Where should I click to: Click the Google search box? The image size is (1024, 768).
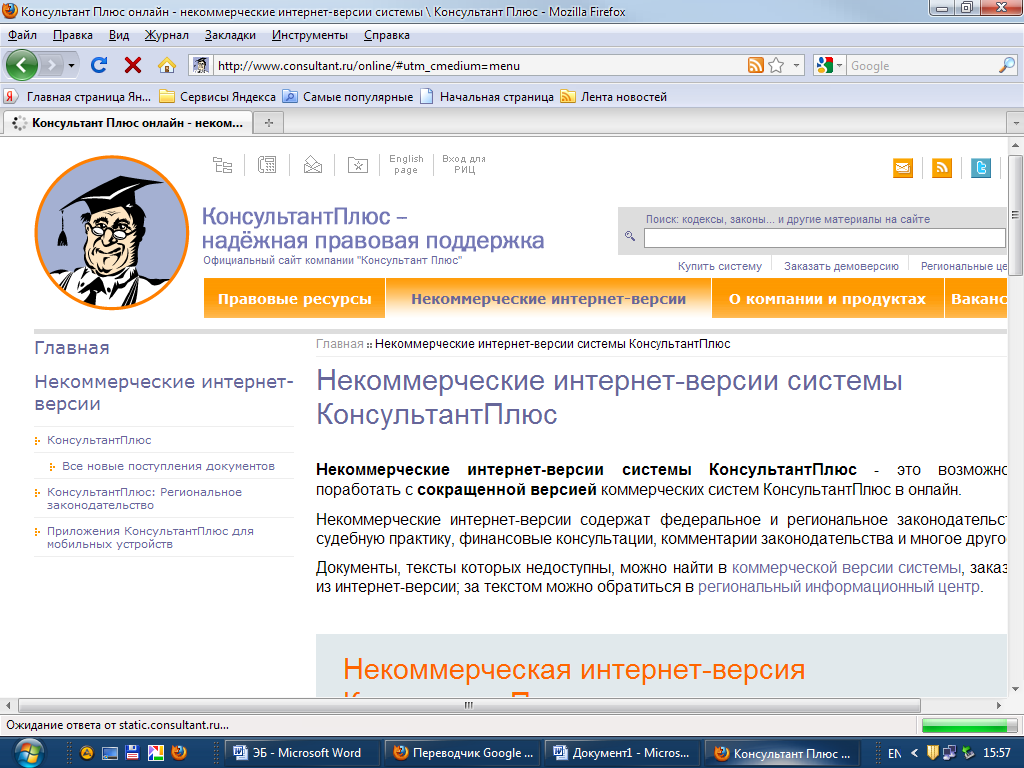(922, 65)
